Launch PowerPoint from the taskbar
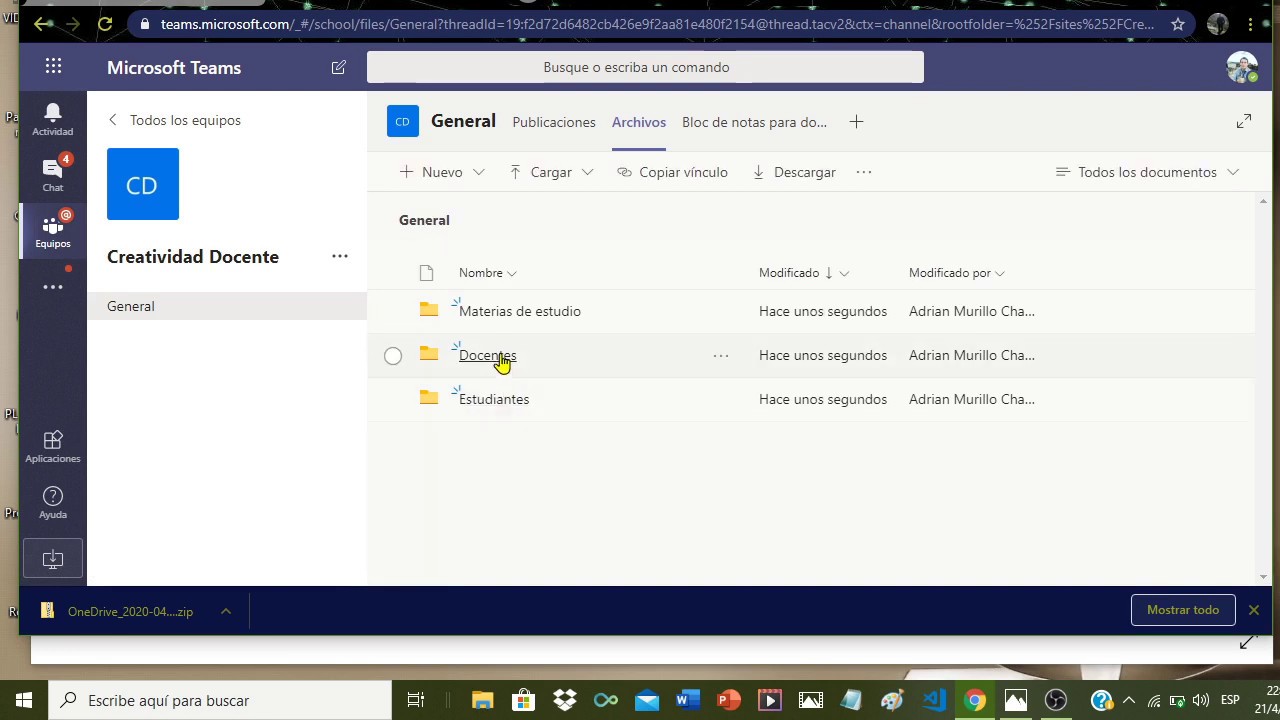The height and width of the screenshot is (720, 1280). pos(728,700)
